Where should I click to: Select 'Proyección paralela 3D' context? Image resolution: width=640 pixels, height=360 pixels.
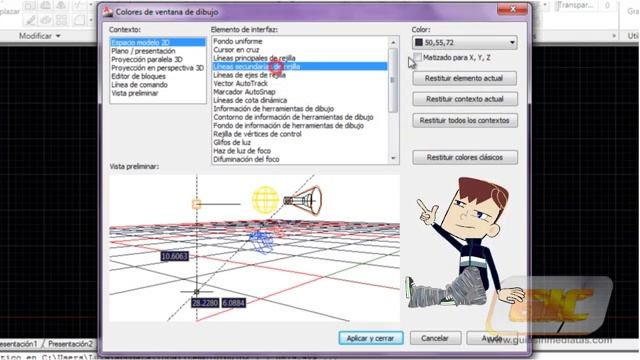point(147,60)
